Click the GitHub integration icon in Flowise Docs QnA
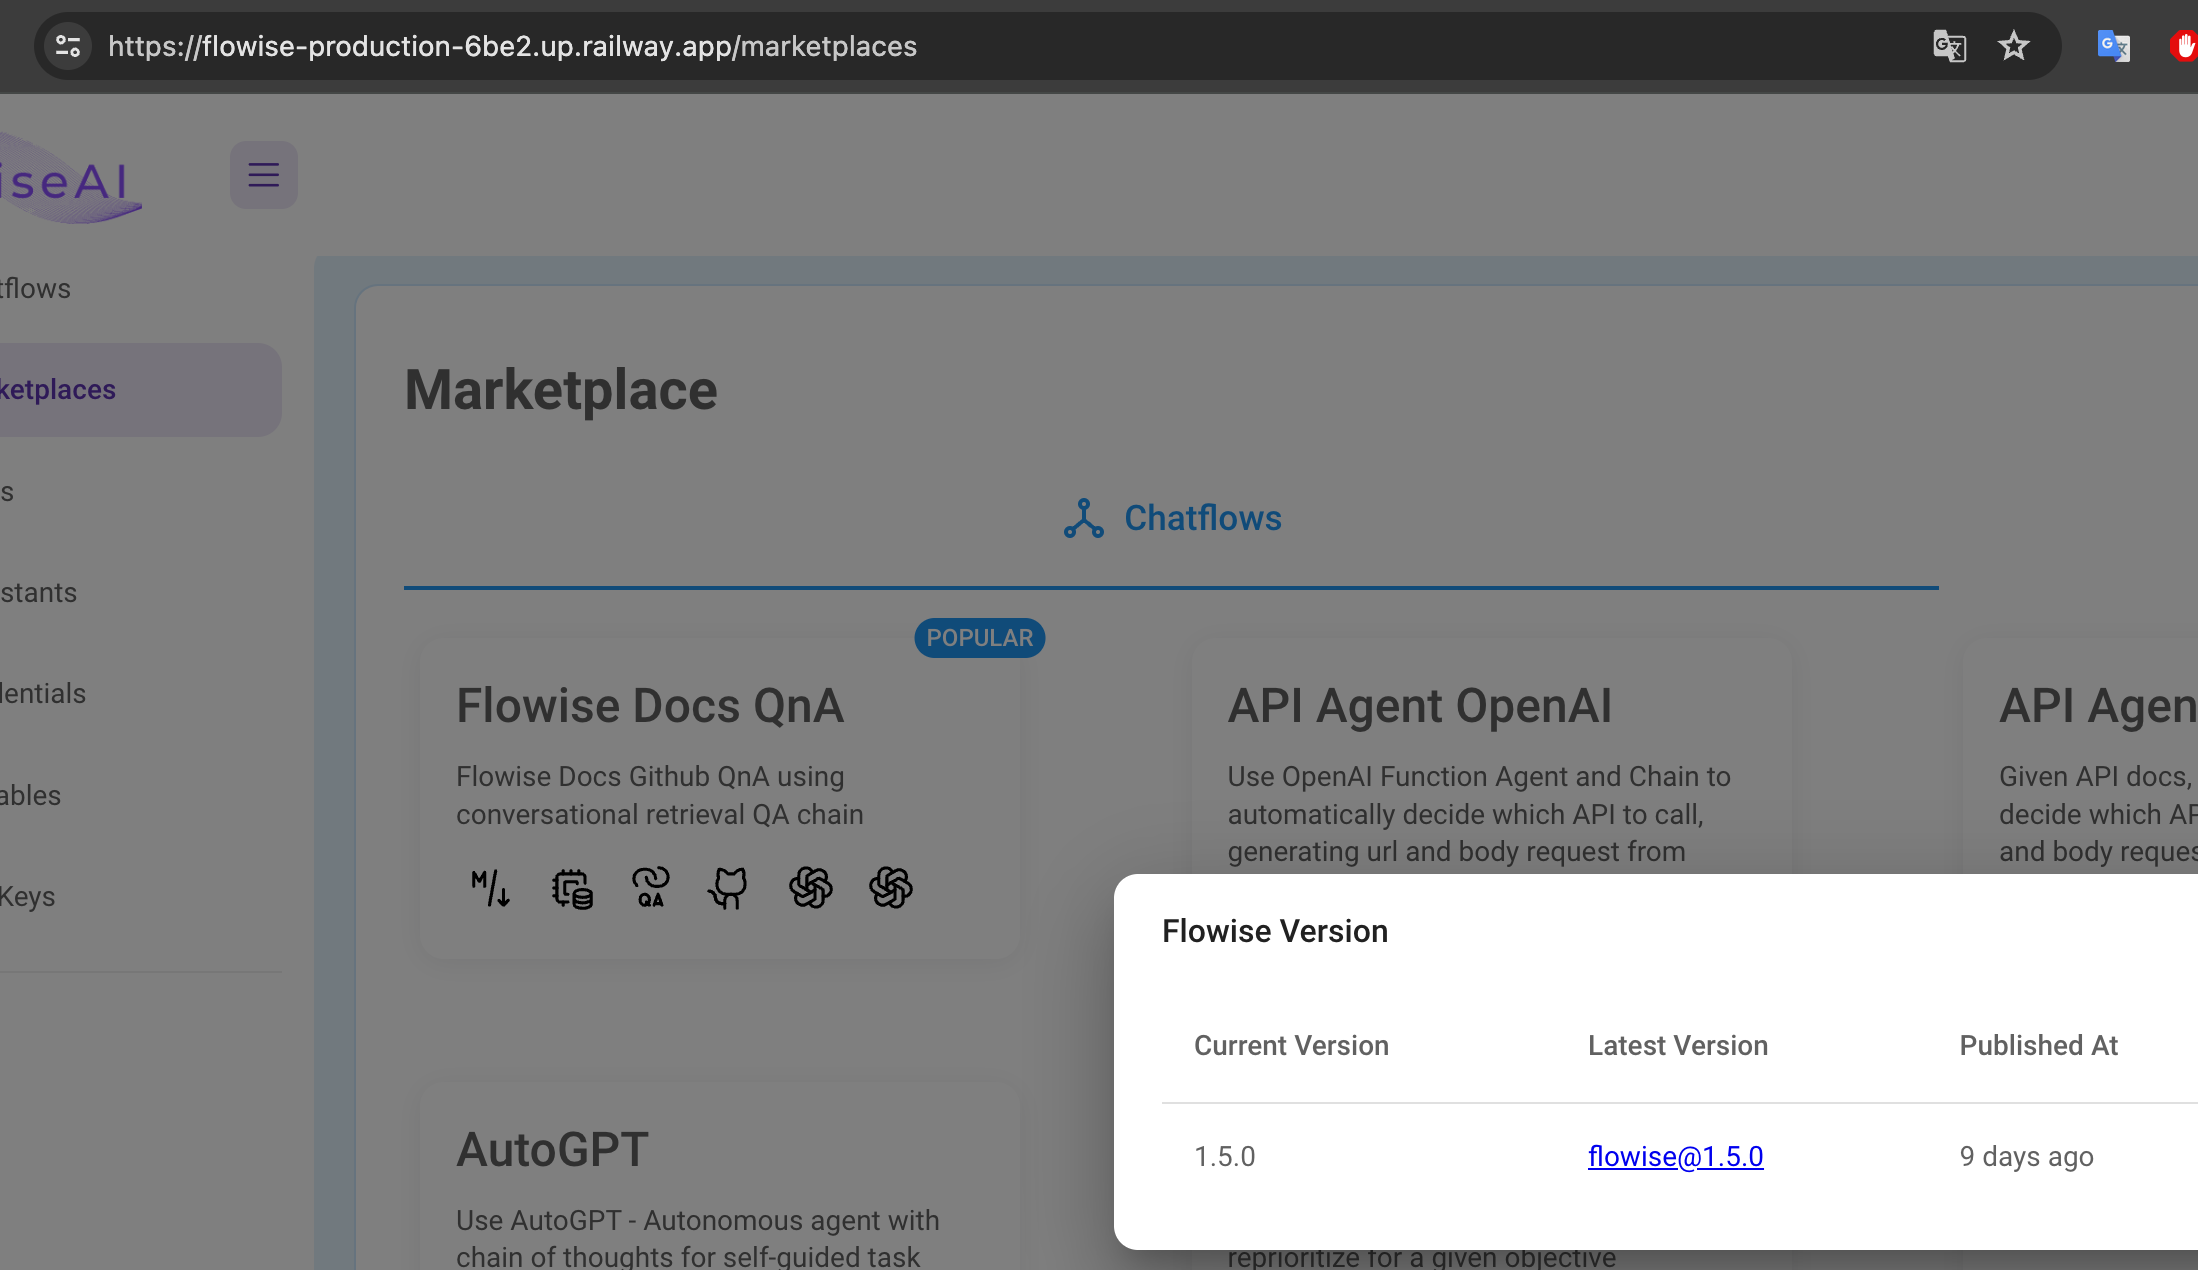The width and height of the screenshot is (2198, 1270). coord(729,889)
